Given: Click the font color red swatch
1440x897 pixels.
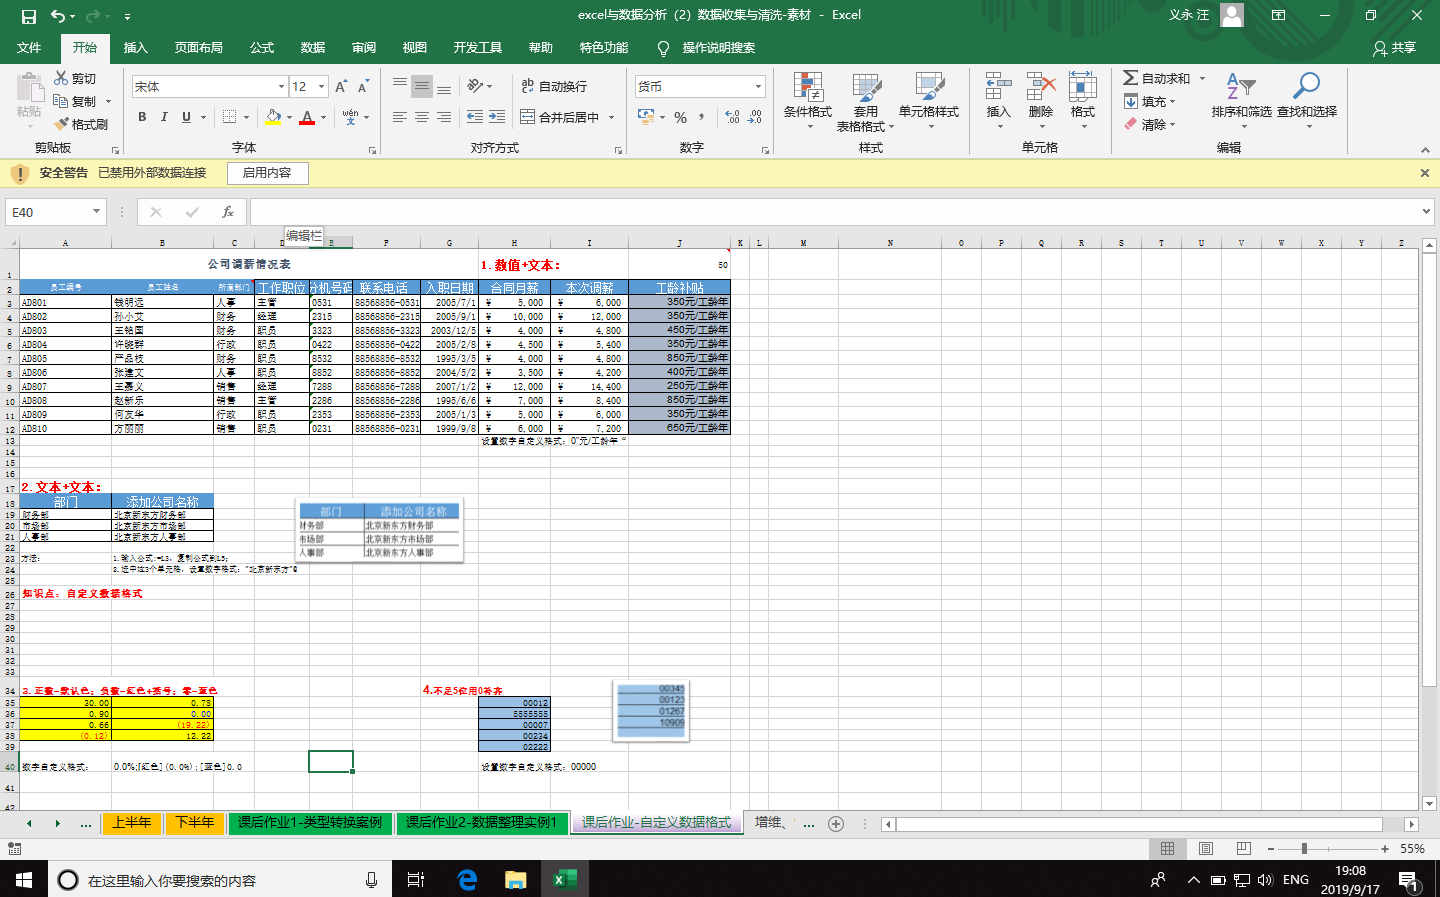Looking at the screenshot, I should tap(307, 118).
